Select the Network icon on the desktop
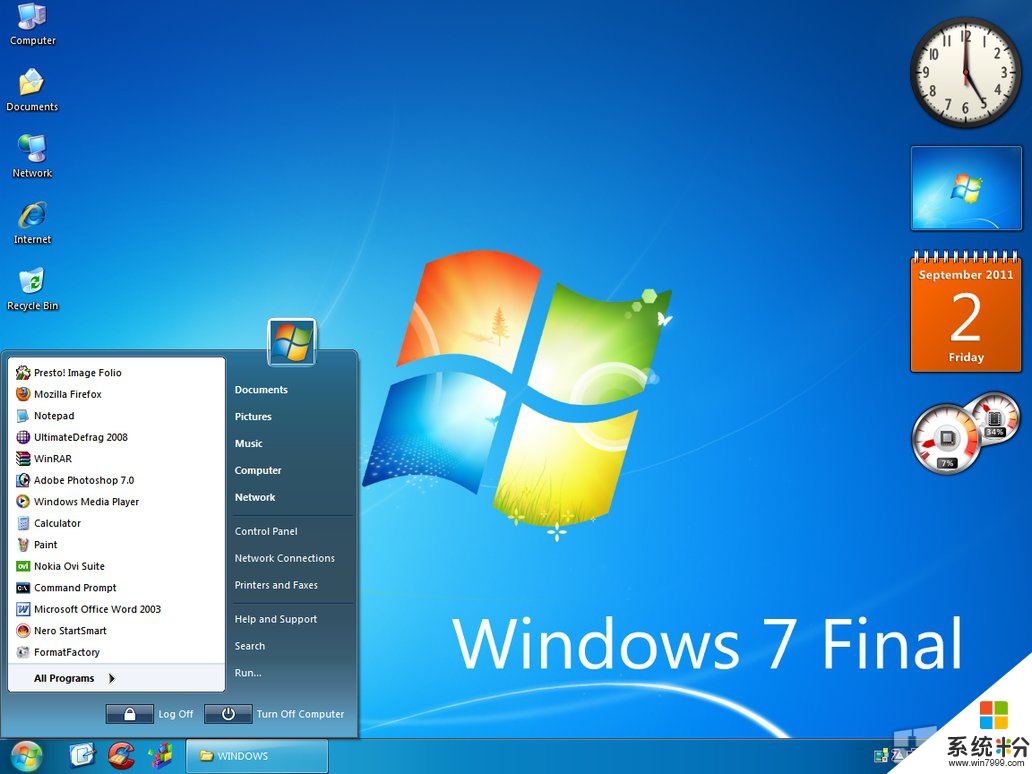Viewport: 1032px width, 774px height. click(x=32, y=157)
